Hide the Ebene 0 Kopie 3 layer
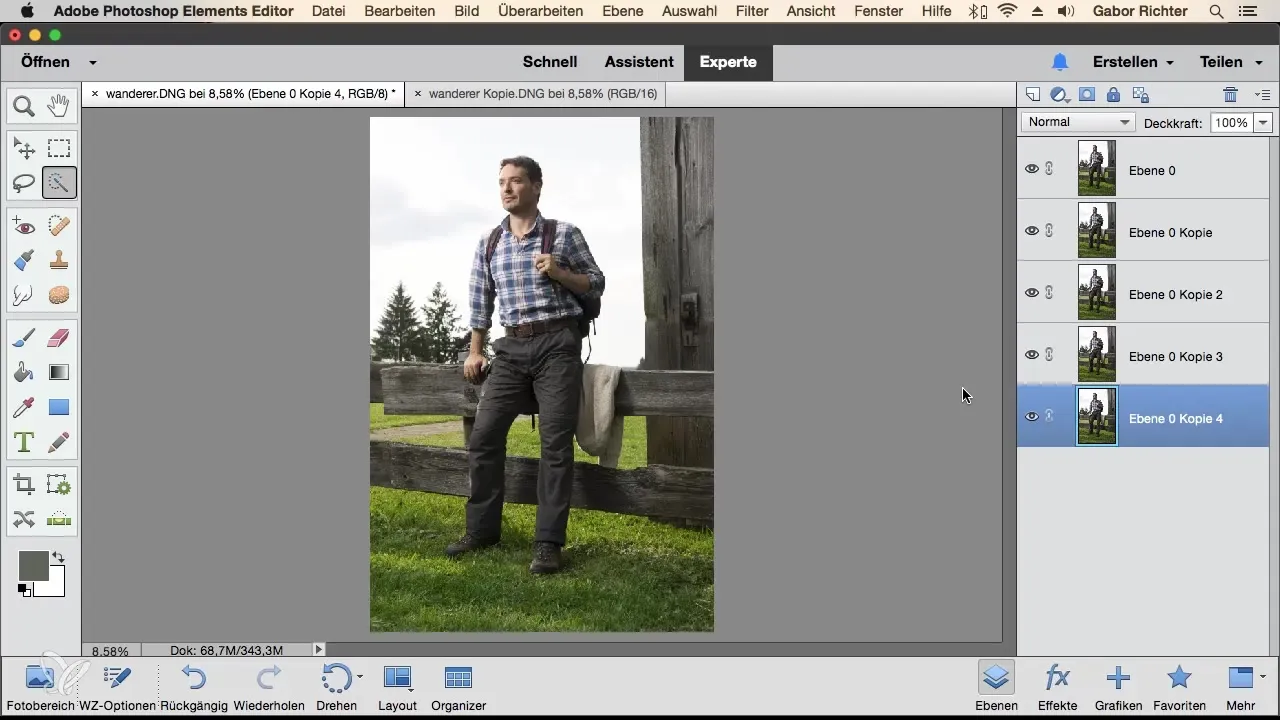The image size is (1280, 720). click(1032, 355)
